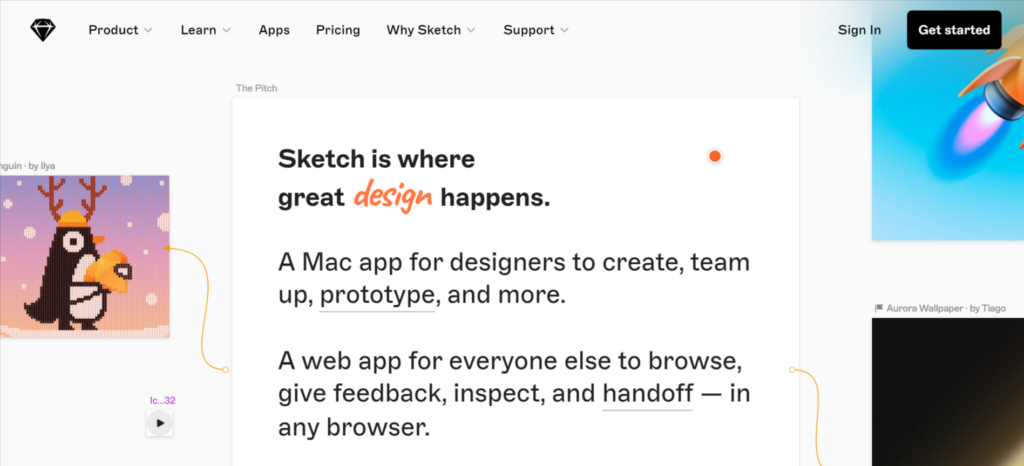Open the pixel penguin artwork thumbnail
1024x466 pixels.
point(84,256)
